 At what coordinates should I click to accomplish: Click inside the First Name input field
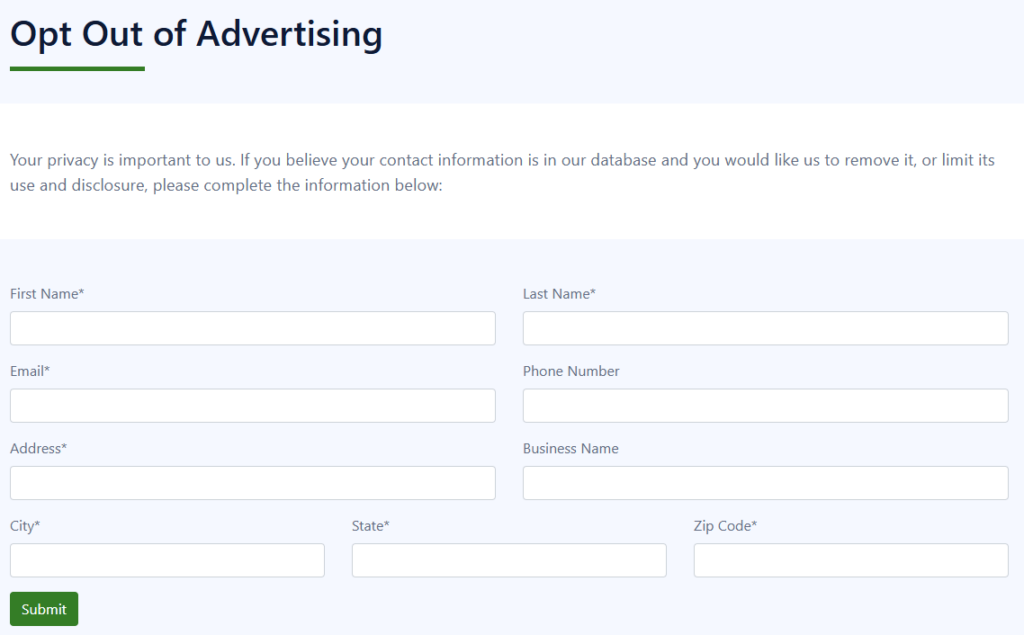pyautogui.click(x=252, y=328)
